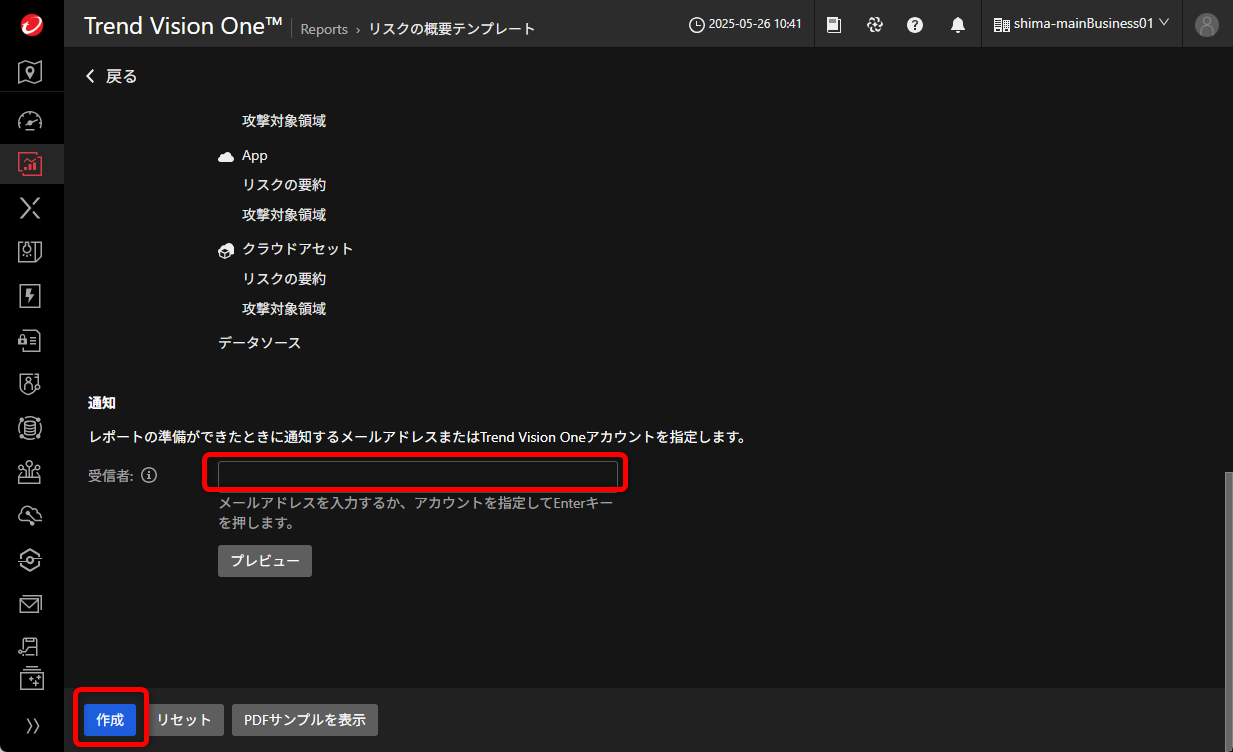Open the padlock document icon in sidebar

tap(31, 340)
